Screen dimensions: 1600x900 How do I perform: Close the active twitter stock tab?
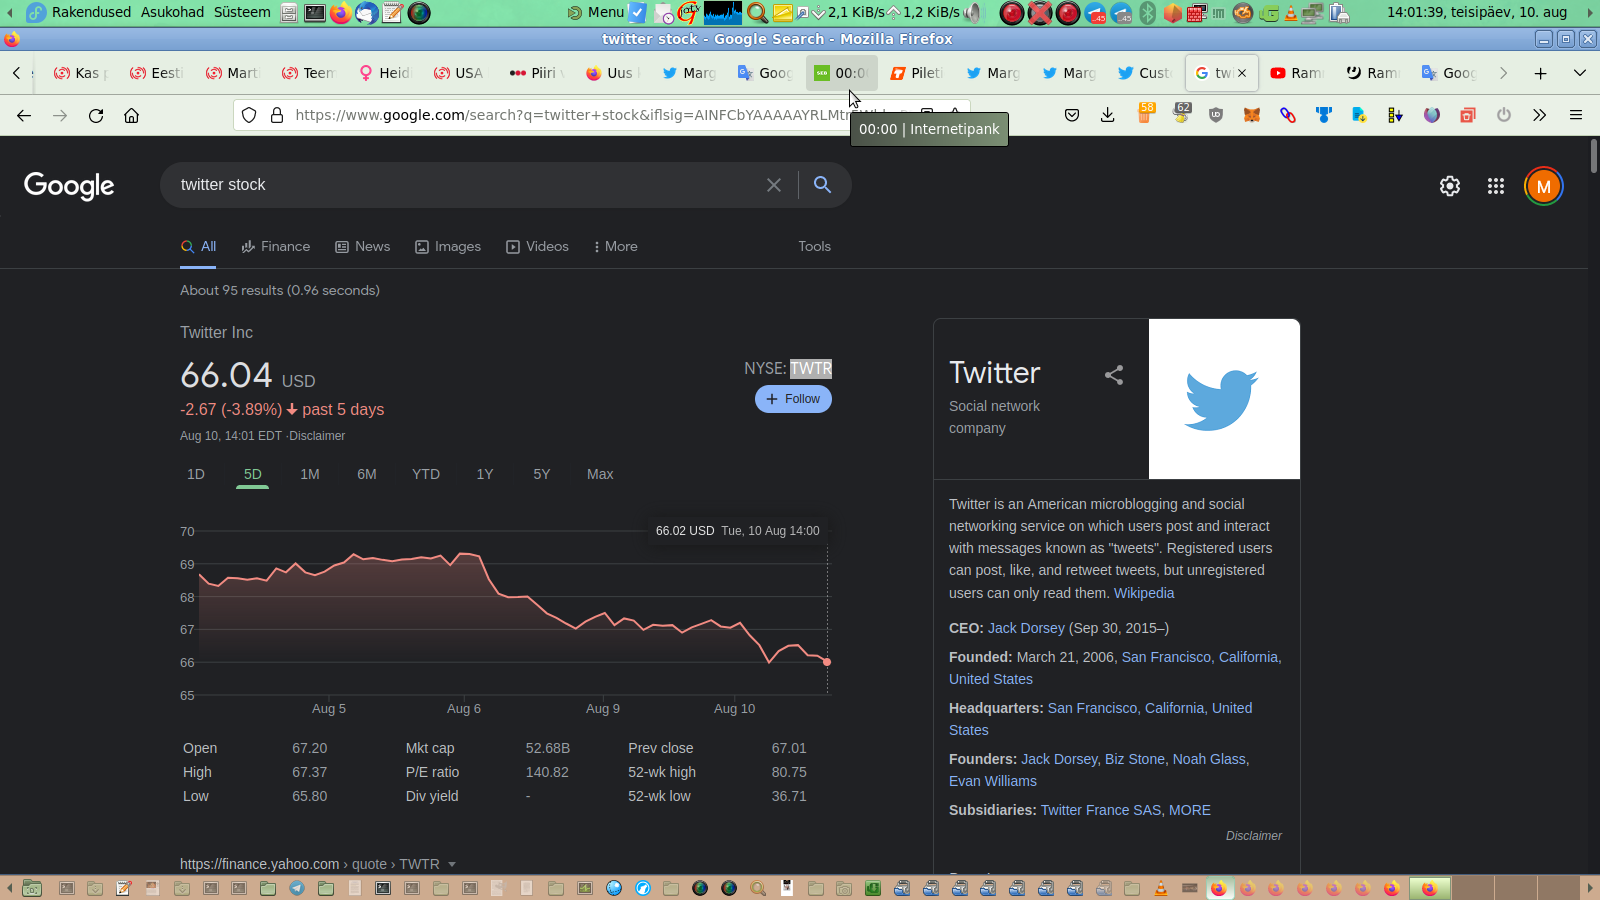click(x=1242, y=73)
